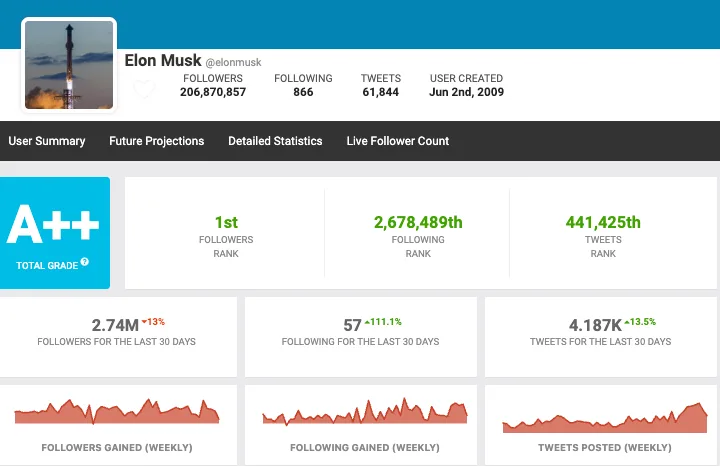
Task: Click the Followers Gained weekly chart
Action: click(117, 411)
